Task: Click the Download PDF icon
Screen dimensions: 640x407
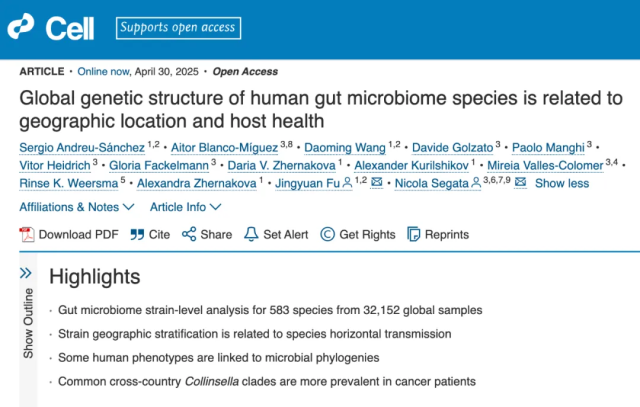Action: 27,234
